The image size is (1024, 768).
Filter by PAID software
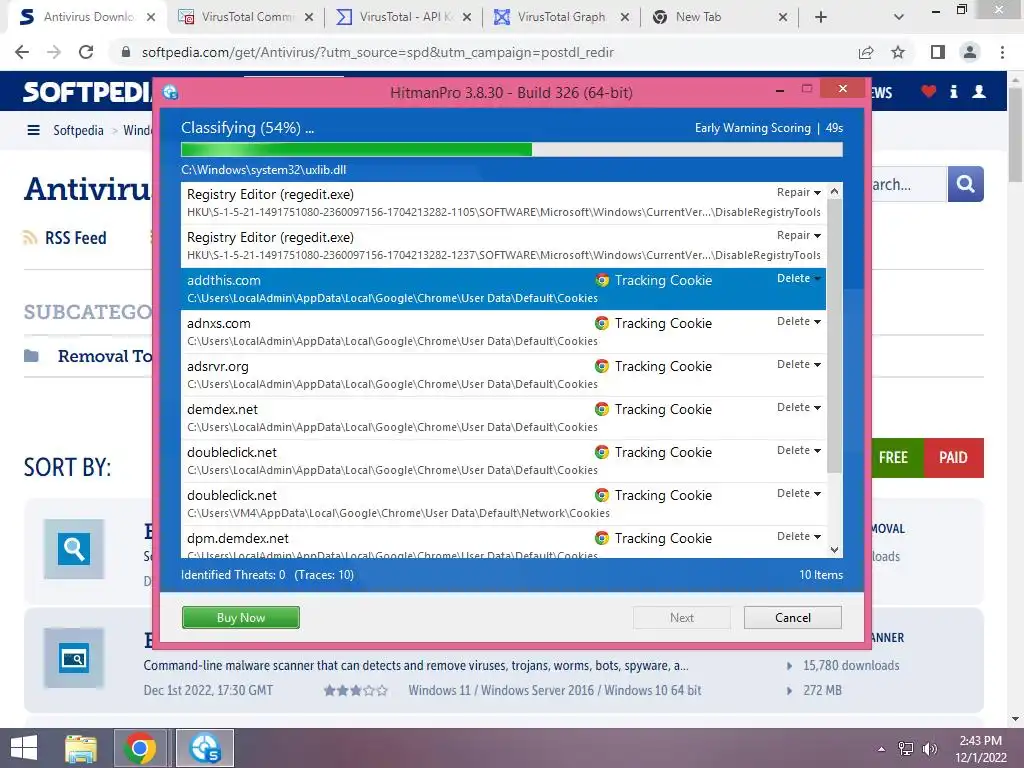click(953, 458)
